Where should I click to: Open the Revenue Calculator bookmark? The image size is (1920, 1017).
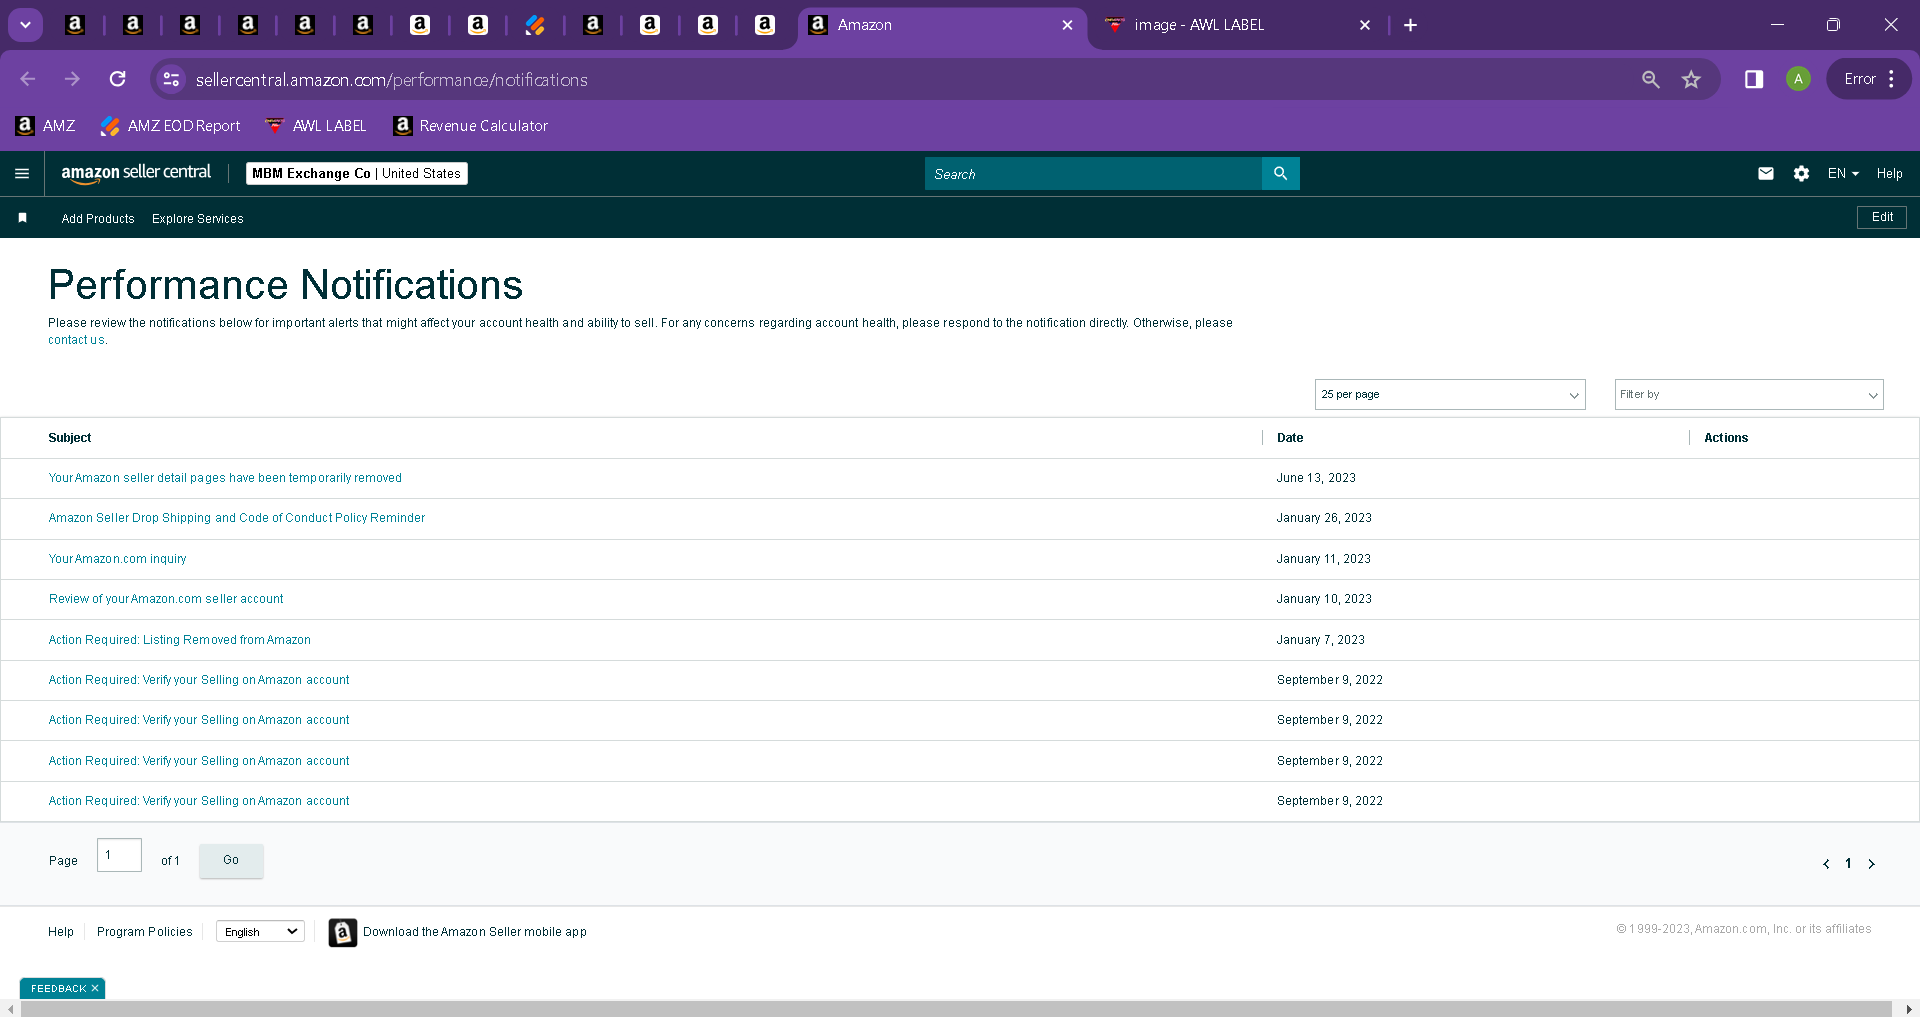pos(471,126)
